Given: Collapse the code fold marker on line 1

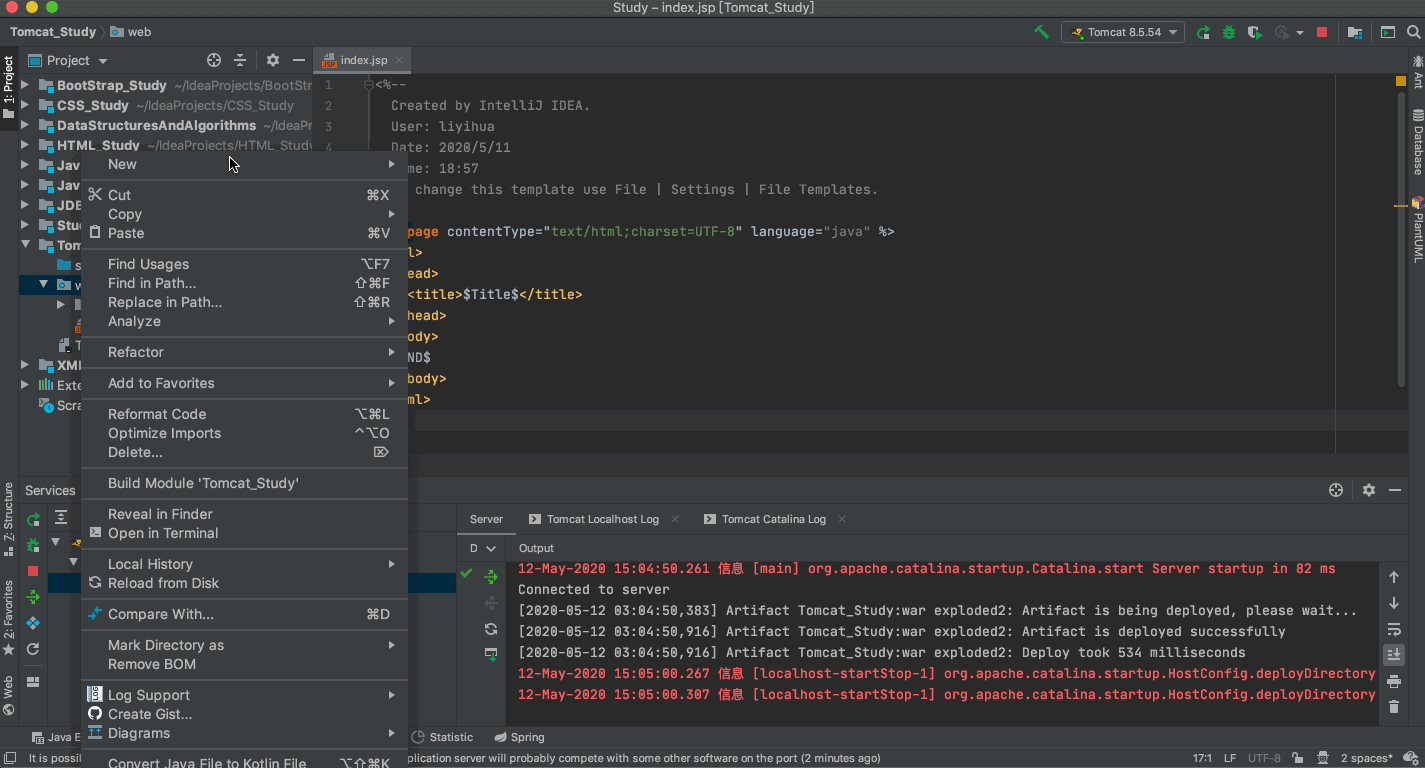Looking at the screenshot, I should pyautogui.click(x=369, y=85).
